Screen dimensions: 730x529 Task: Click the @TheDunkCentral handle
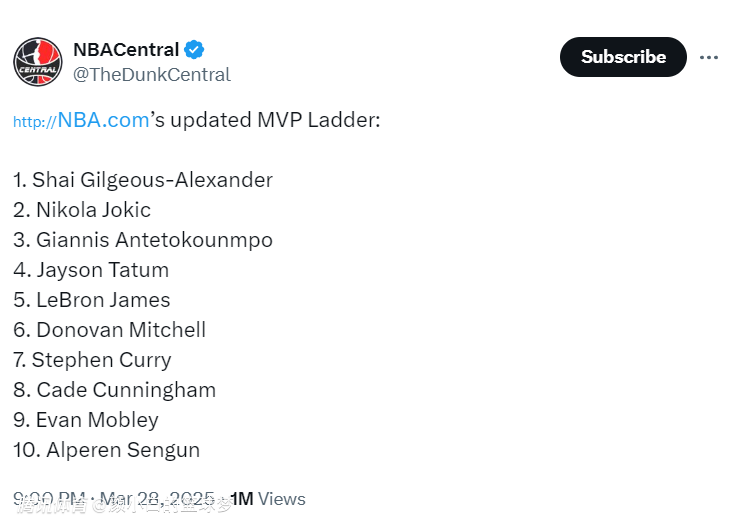pyautogui.click(x=152, y=75)
